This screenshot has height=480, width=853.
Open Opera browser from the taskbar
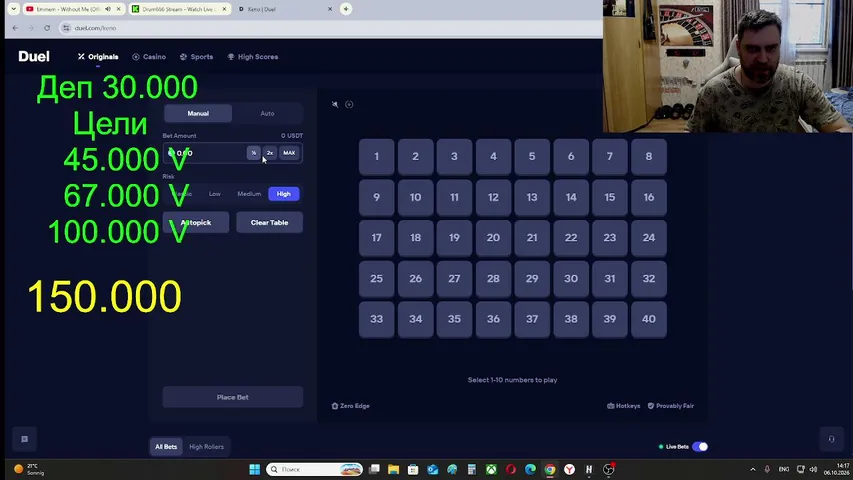(511, 469)
